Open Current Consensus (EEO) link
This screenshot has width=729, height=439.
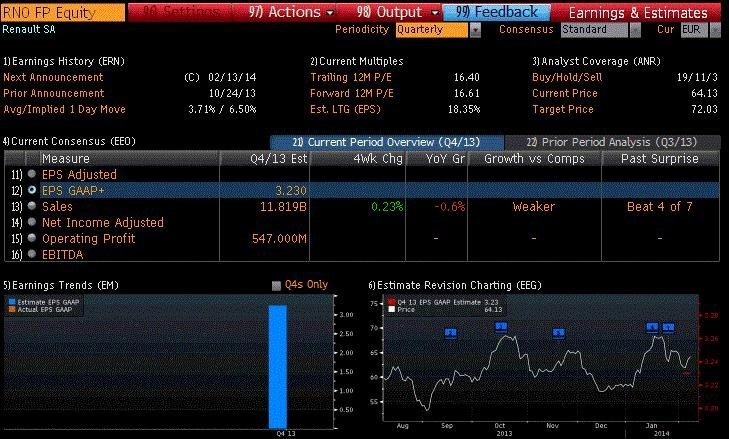(x=69, y=141)
